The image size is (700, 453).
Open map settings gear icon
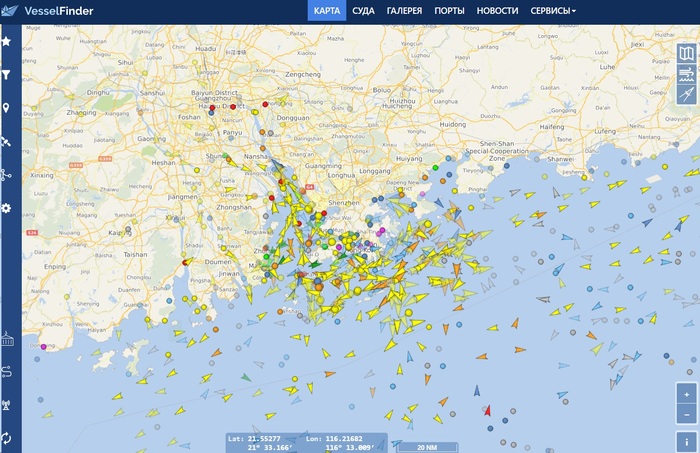[6, 208]
